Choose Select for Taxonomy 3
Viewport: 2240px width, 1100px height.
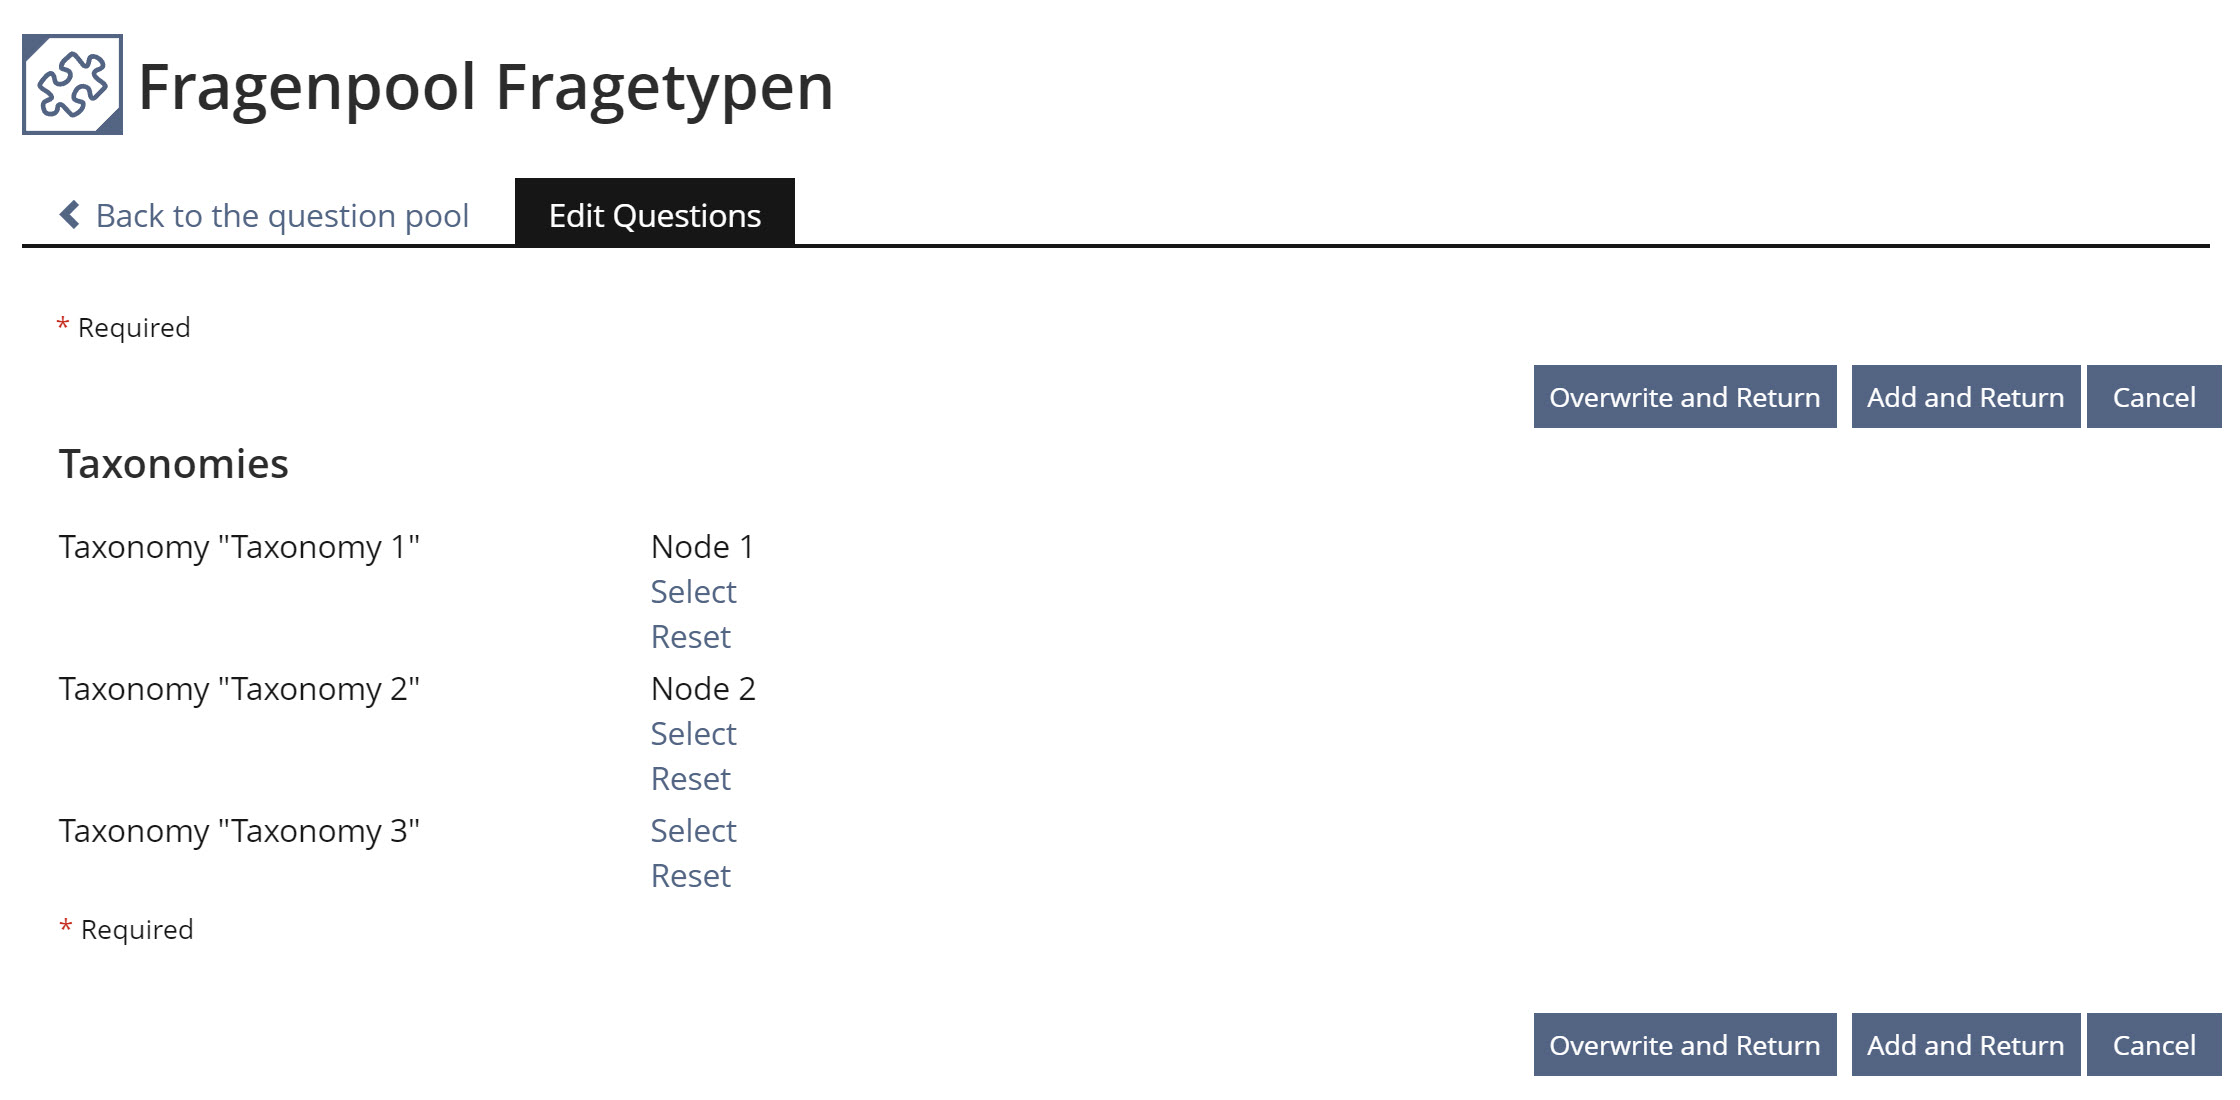click(693, 831)
